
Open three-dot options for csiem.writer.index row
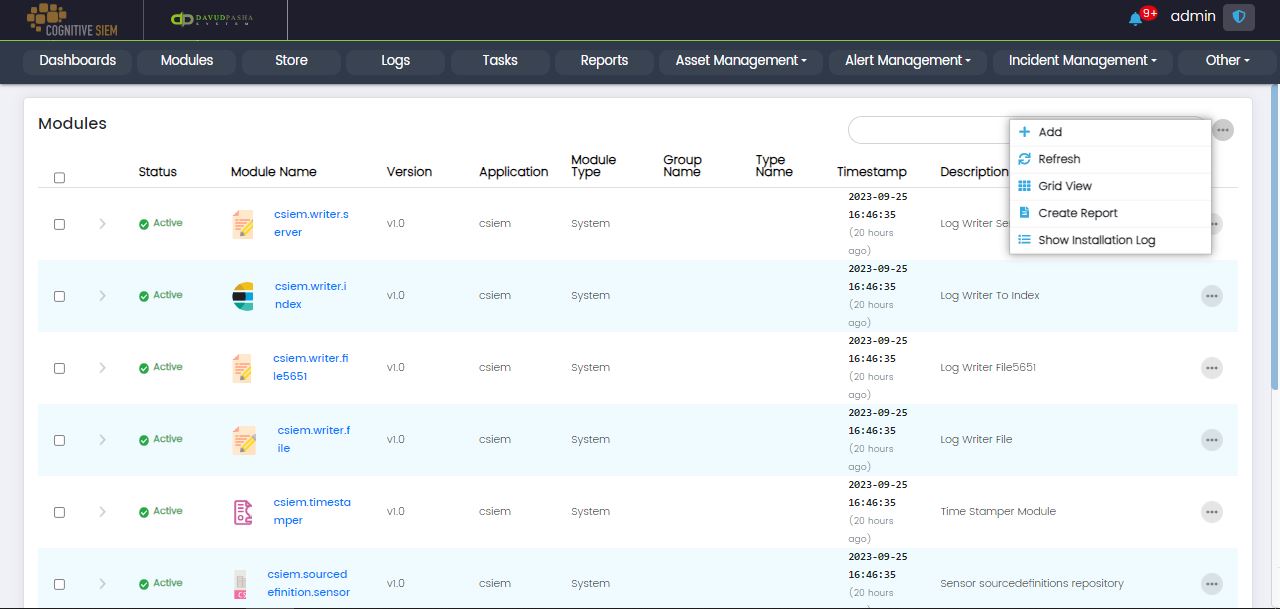pyautogui.click(x=1211, y=296)
